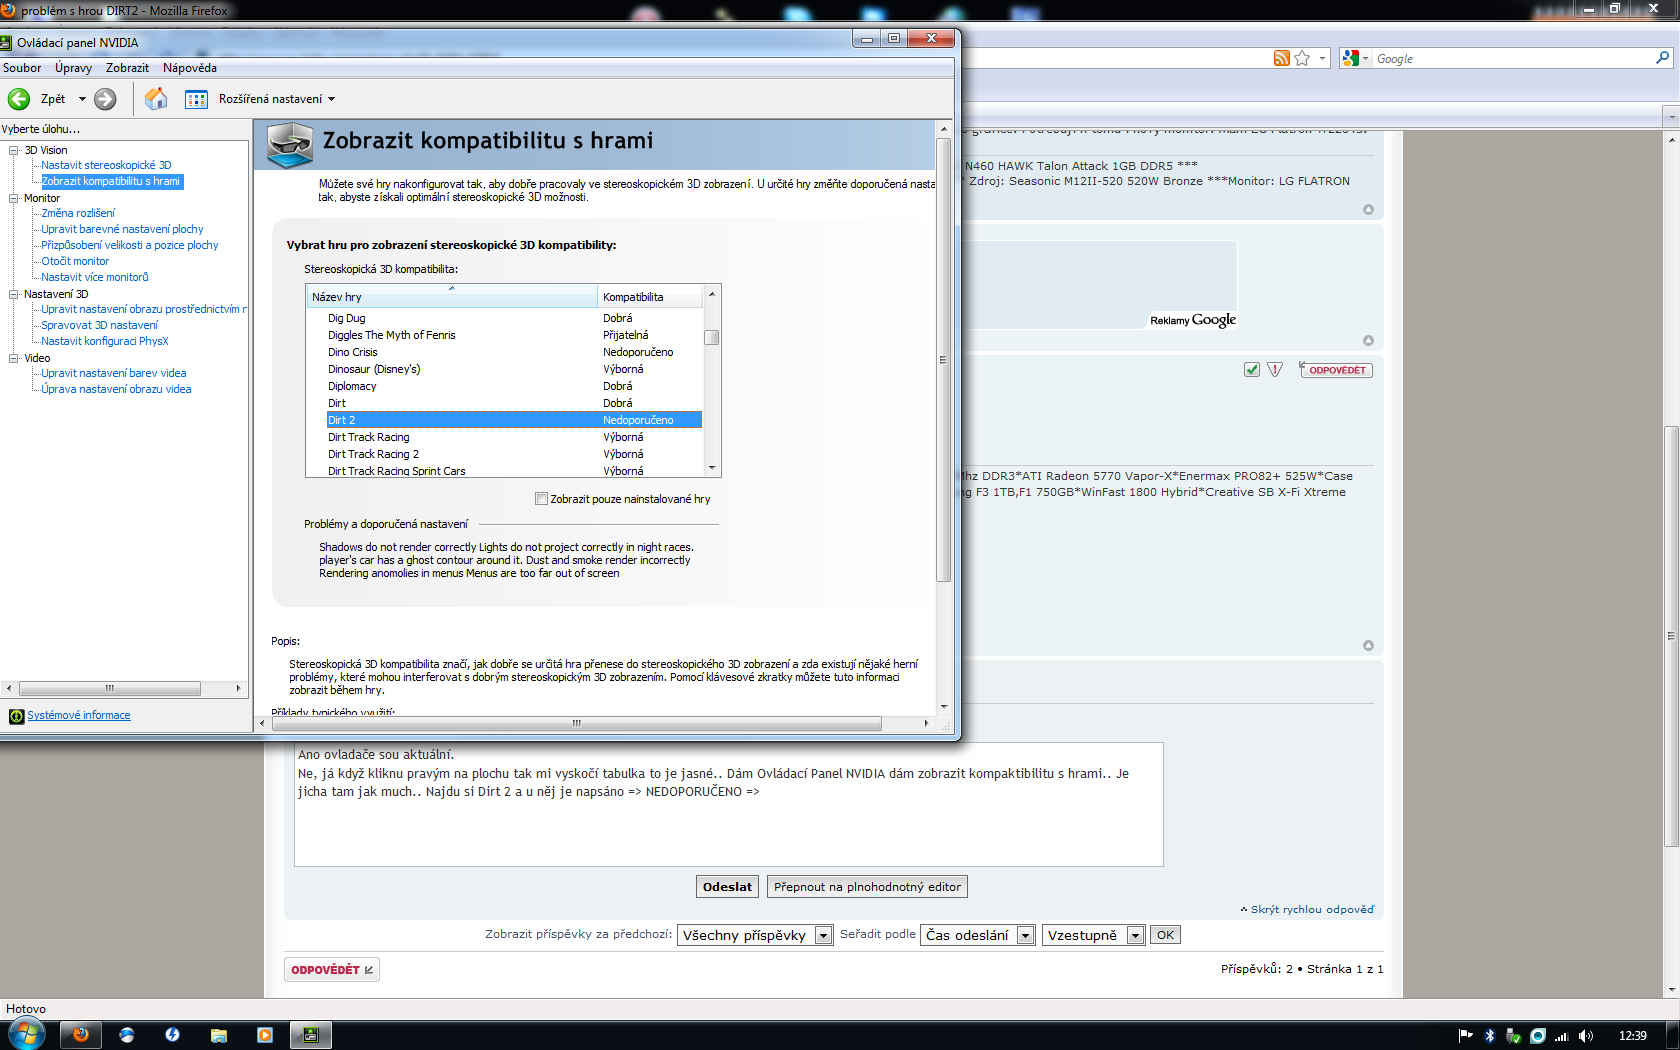The width and height of the screenshot is (1680, 1050).
Task: Click Přepnout na plnohodnotný editor button
Action: [x=867, y=887]
